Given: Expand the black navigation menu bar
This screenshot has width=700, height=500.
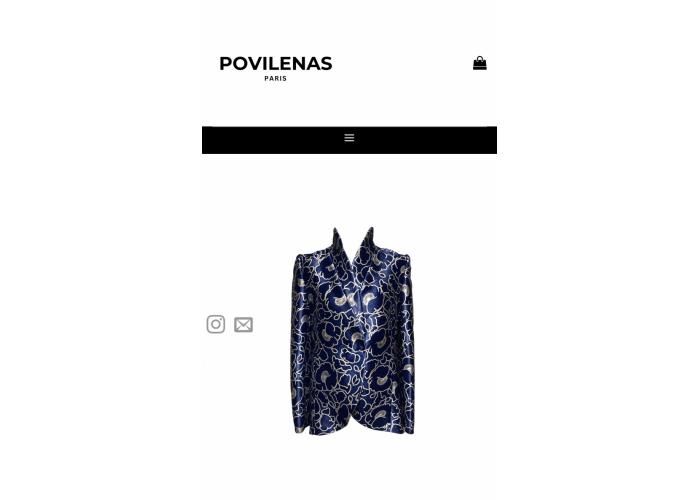Looking at the screenshot, I should (349, 140).
